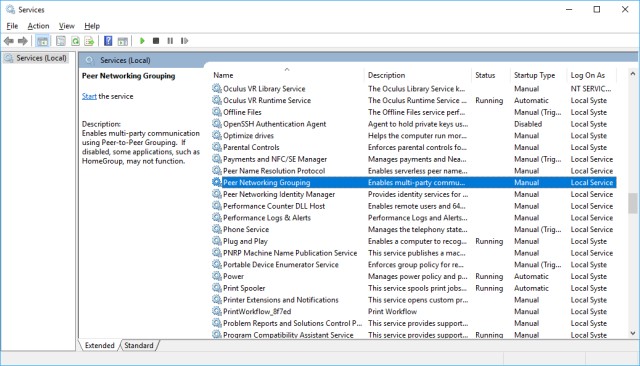The width and height of the screenshot is (640, 366).
Task: Open the File menu
Action: tap(12, 26)
